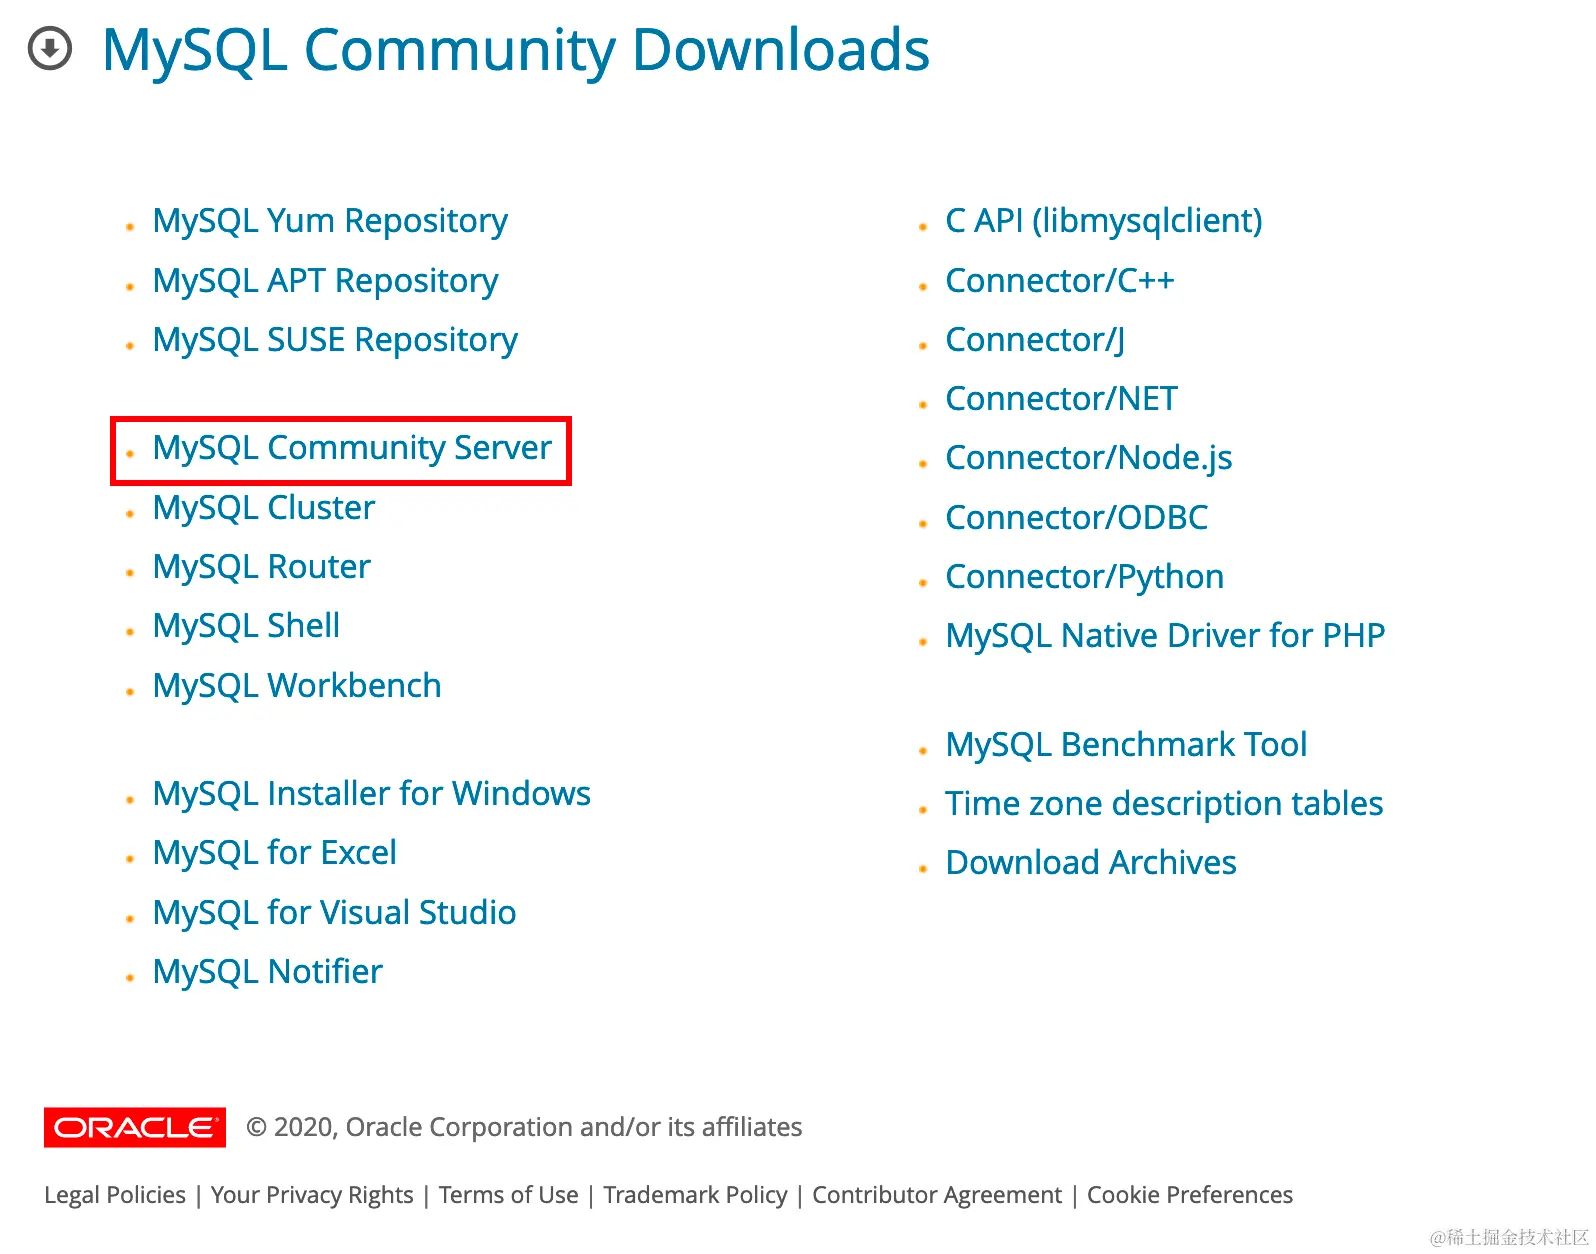The width and height of the screenshot is (1596, 1254).
Task: Open Connector/J downloads
Action: click(1035, 340)
